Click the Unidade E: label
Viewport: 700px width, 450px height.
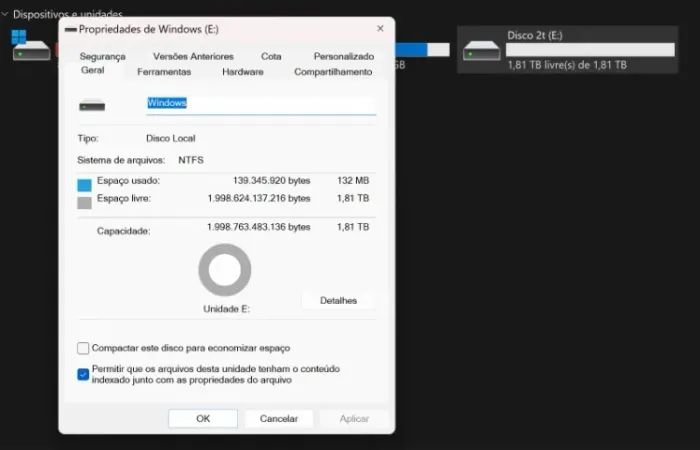226,309
